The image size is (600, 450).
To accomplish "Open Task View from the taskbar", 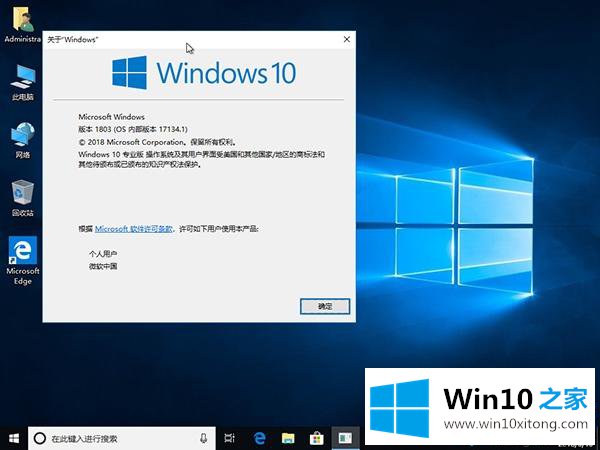I will pos(230,438).
